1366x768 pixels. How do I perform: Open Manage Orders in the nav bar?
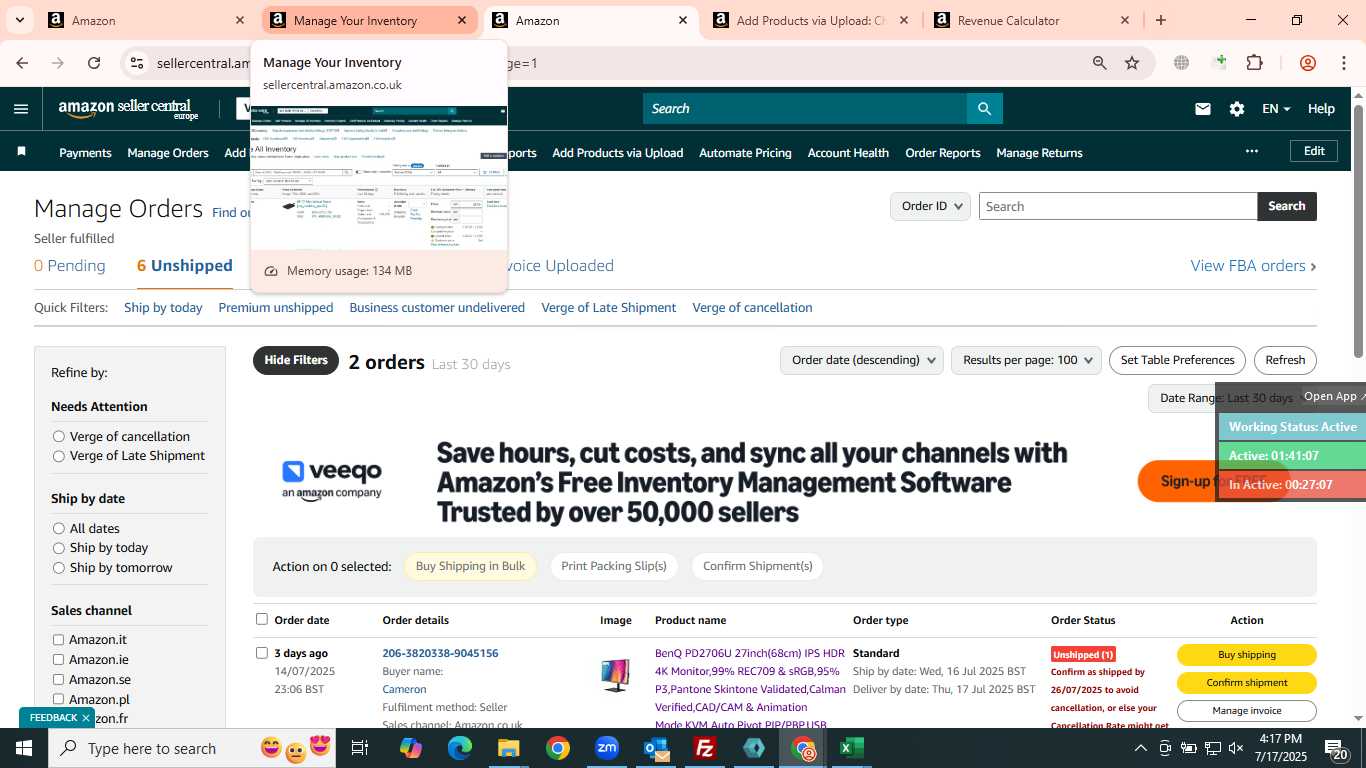(168, 153)
